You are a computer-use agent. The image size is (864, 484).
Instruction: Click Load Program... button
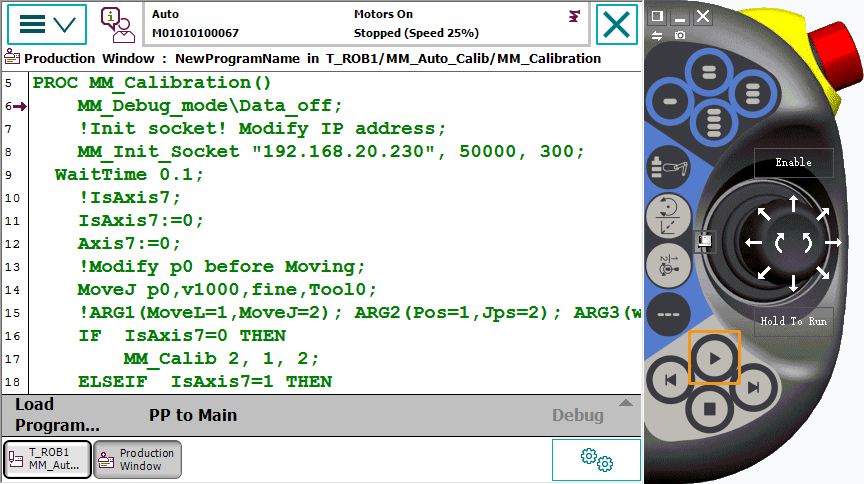tap(57, 415)
